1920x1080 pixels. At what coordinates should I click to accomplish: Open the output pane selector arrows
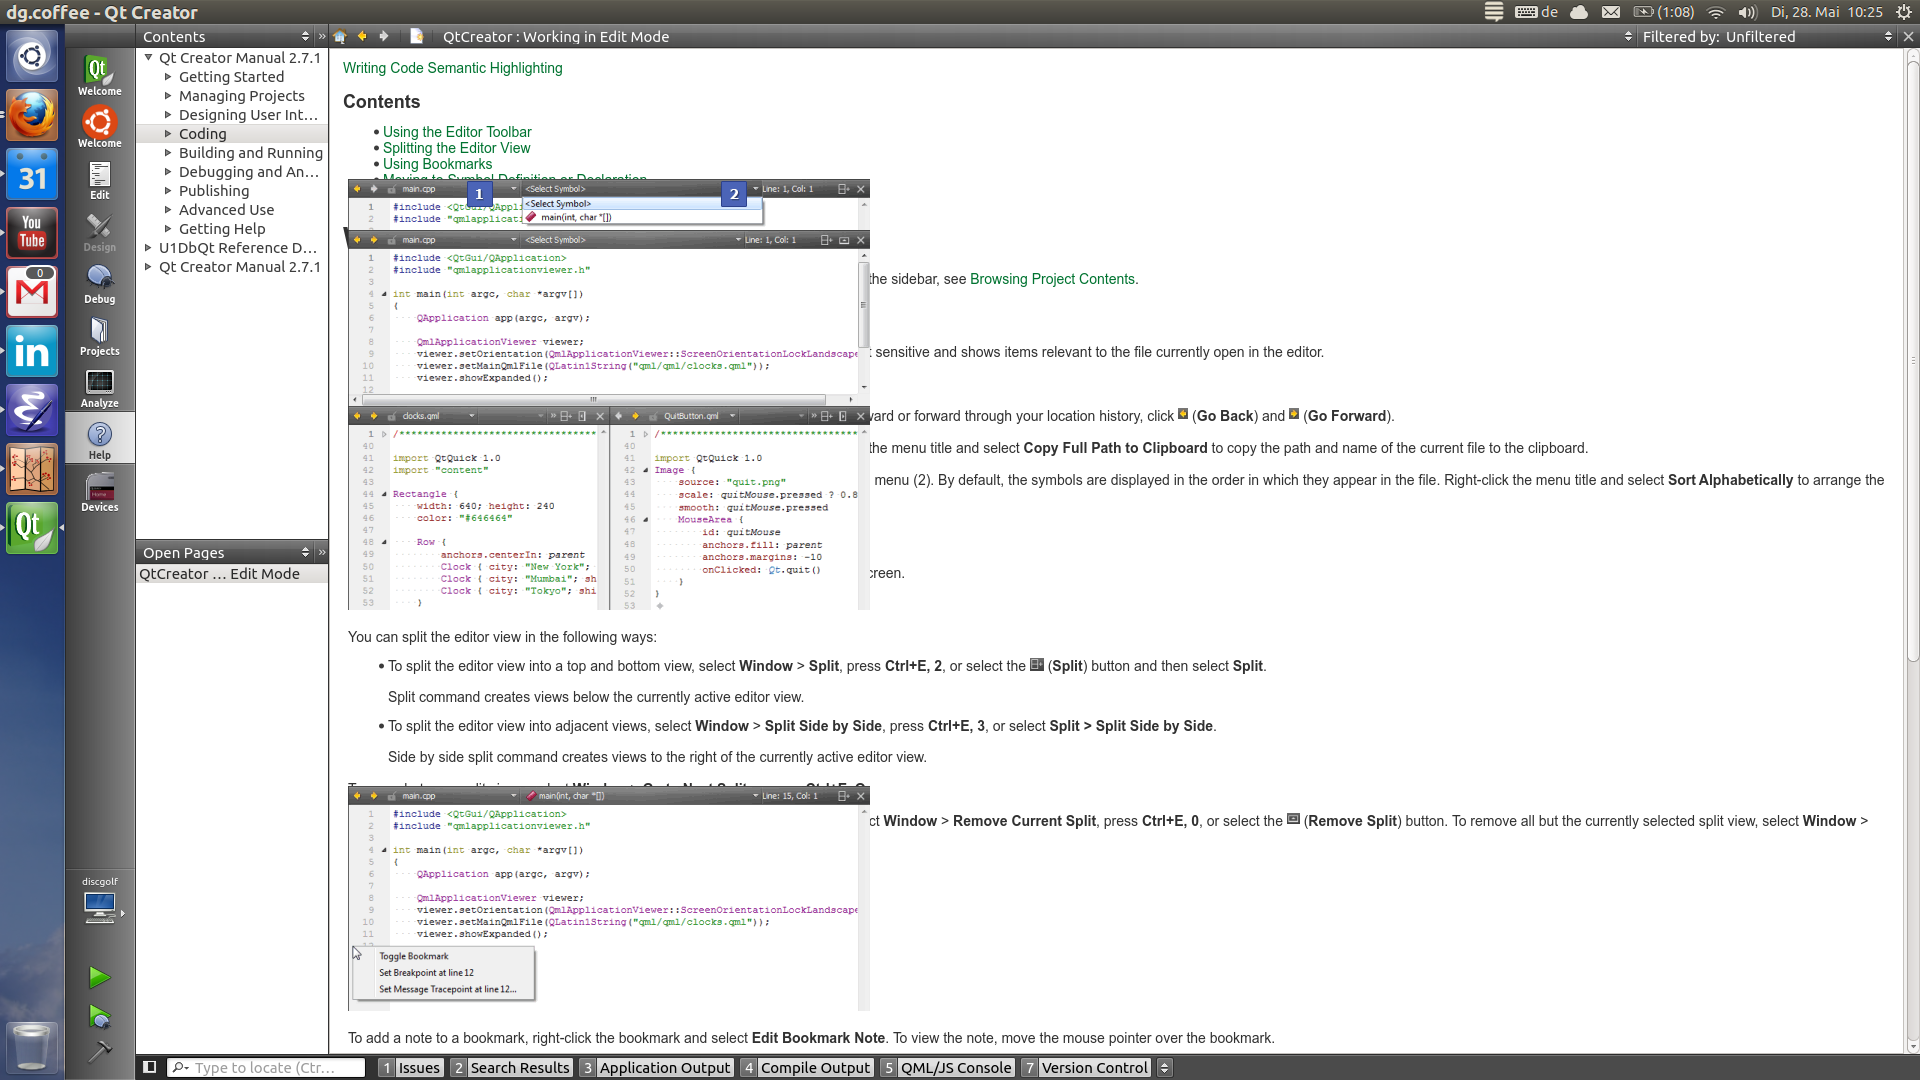click(1164, 1068)
